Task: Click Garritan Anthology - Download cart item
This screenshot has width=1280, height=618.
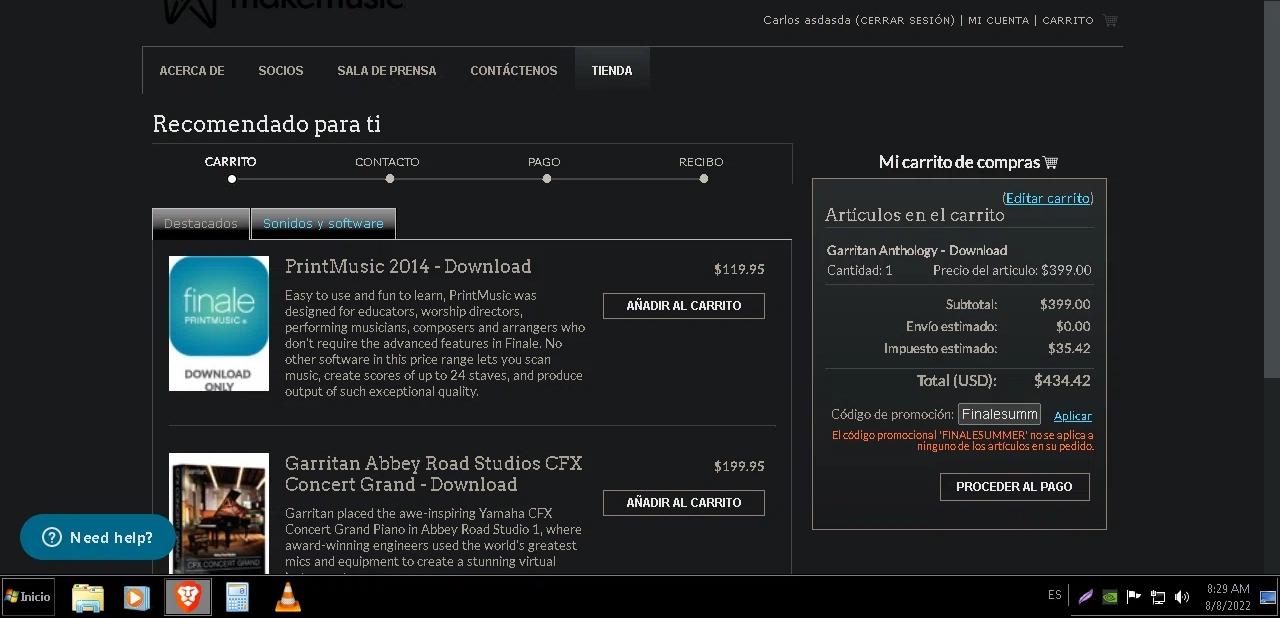Action: point(917,251)
